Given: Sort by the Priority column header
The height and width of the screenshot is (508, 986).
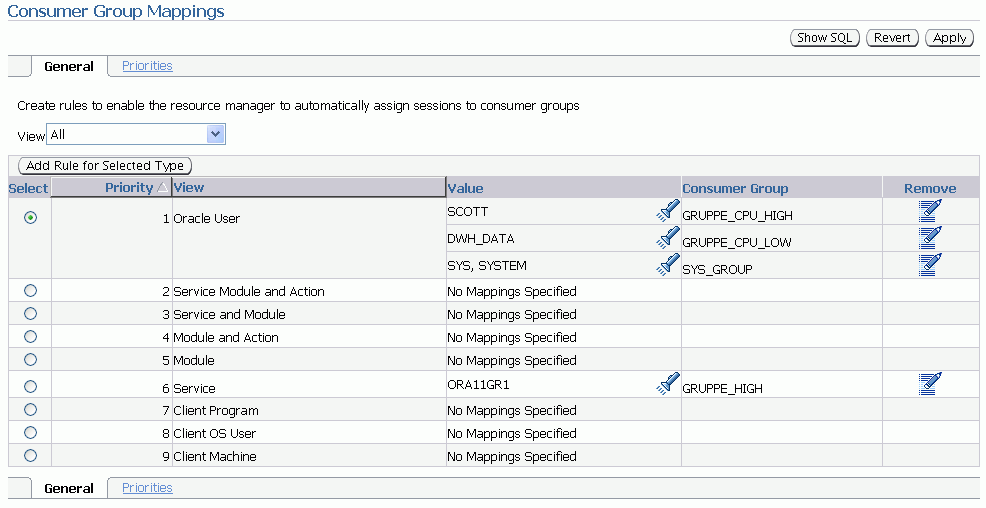Looking at the screenshot, I should tap(128, 188).
